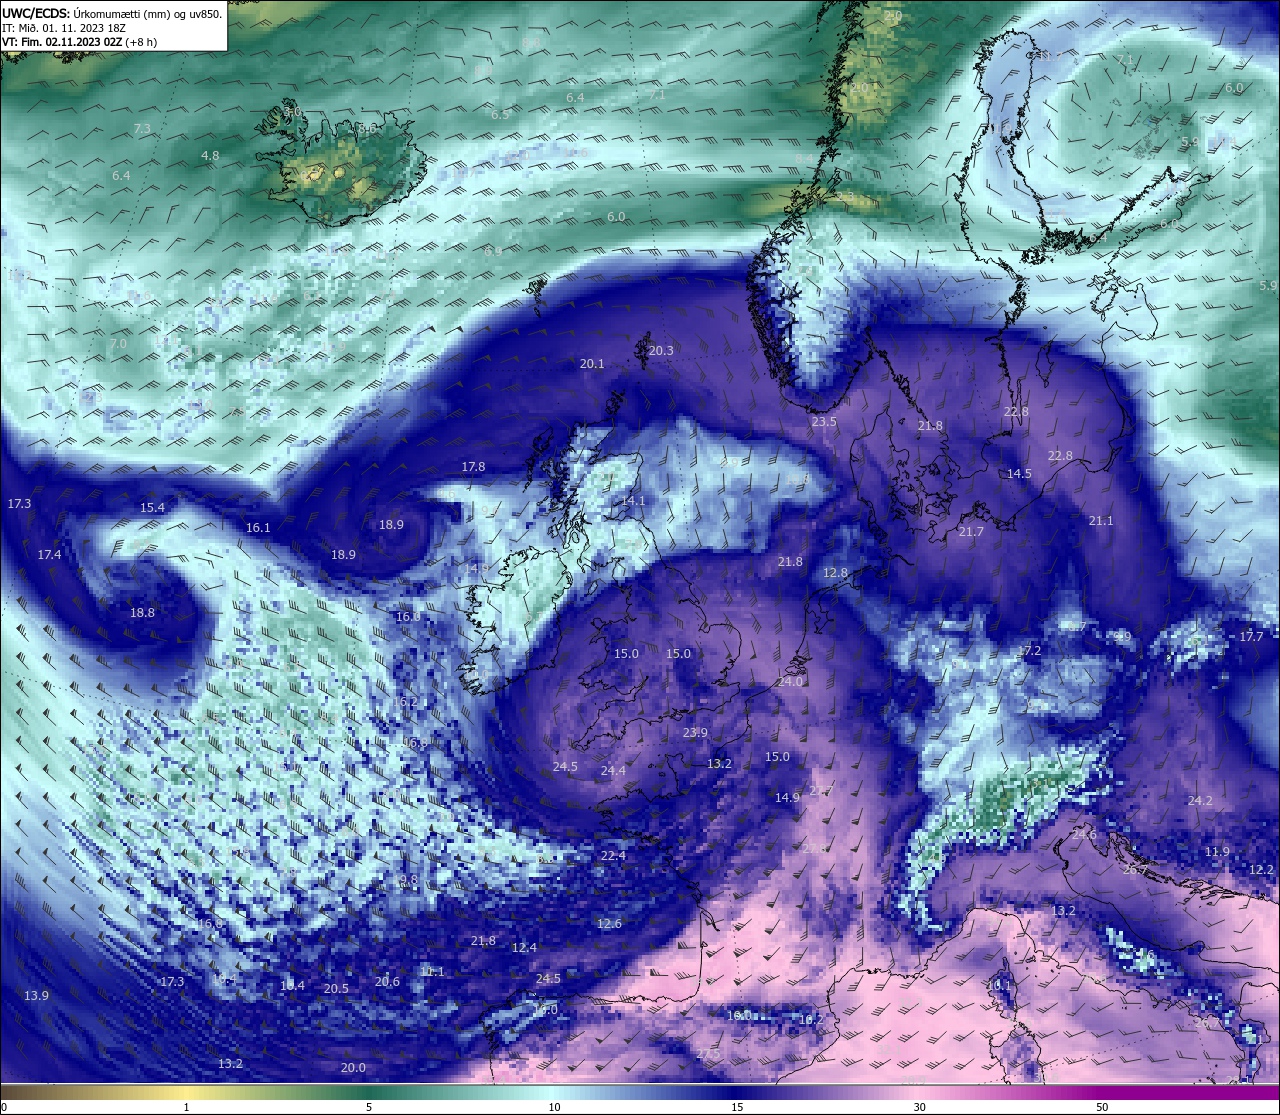Click the map value 20.3
The image size is (1280, 1115).
pos(661,351)
